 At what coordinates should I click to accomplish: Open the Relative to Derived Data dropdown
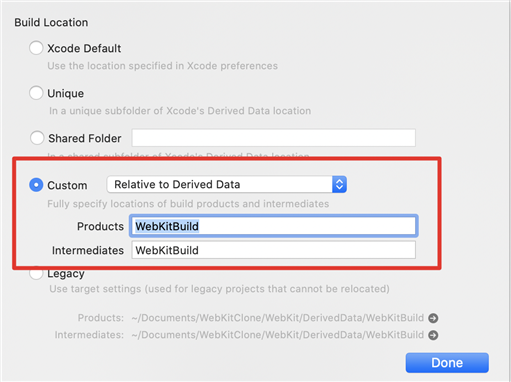pos(227,184)
